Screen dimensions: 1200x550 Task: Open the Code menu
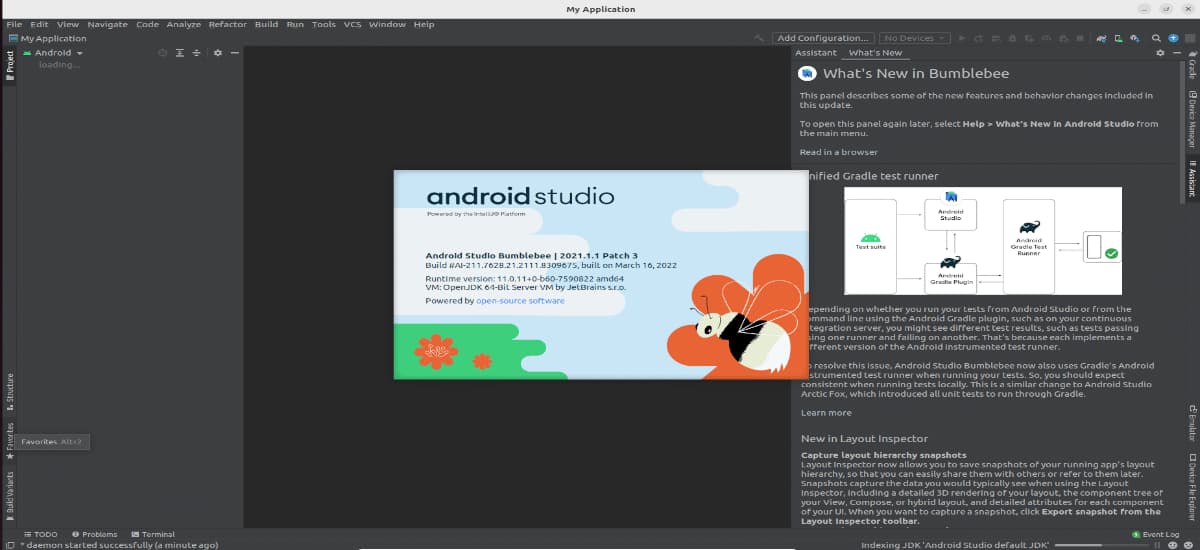(x=147, y=24)
